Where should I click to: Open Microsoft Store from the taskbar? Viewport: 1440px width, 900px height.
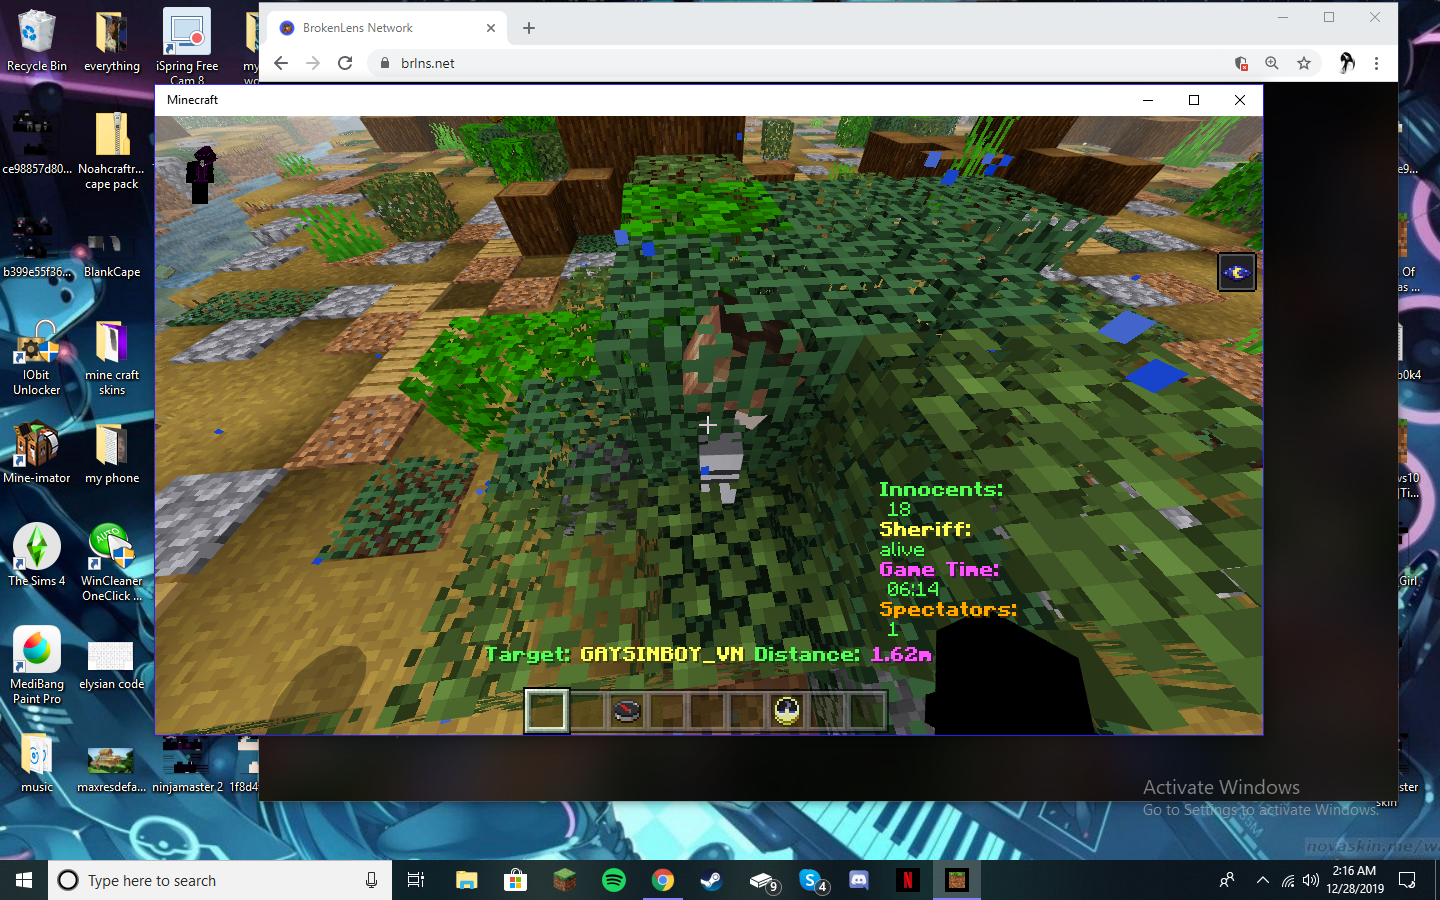[515, 880]
